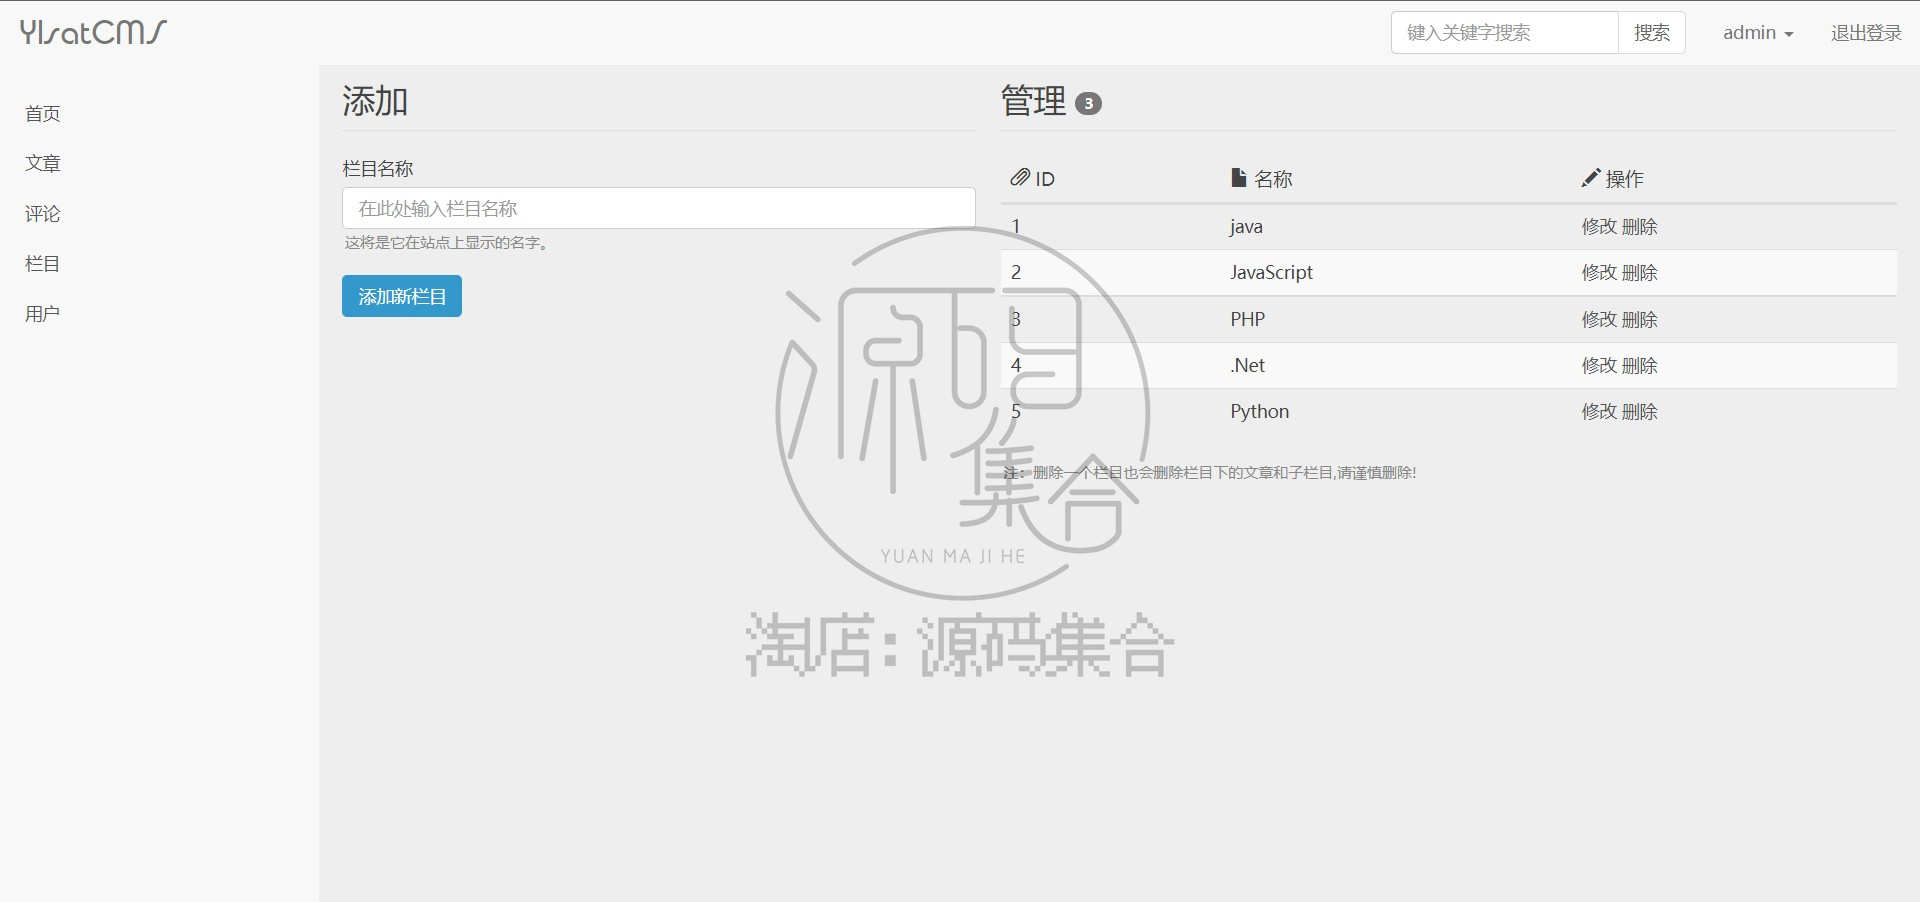Click the 搜索 search button
Screen dimensions: 1920x902
[x=1652, y=33]
